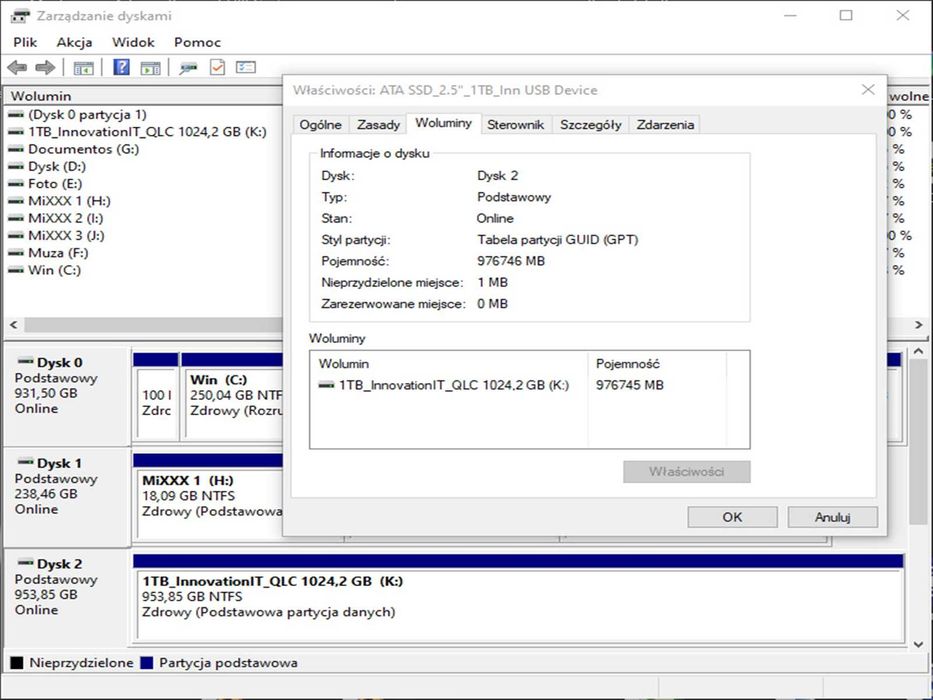Click the Anuluj button
The width and height of the screenshot is (933, 700).
click(x=832, y=517)
